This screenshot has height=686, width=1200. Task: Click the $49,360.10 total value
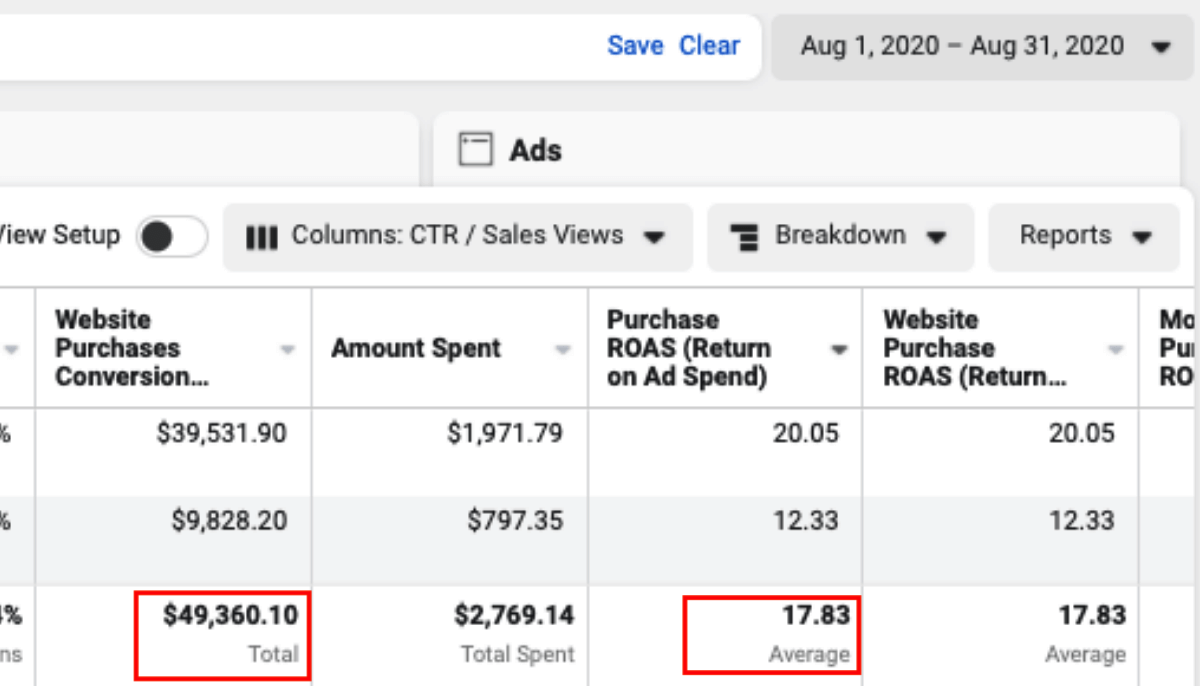tap(230, 615)
